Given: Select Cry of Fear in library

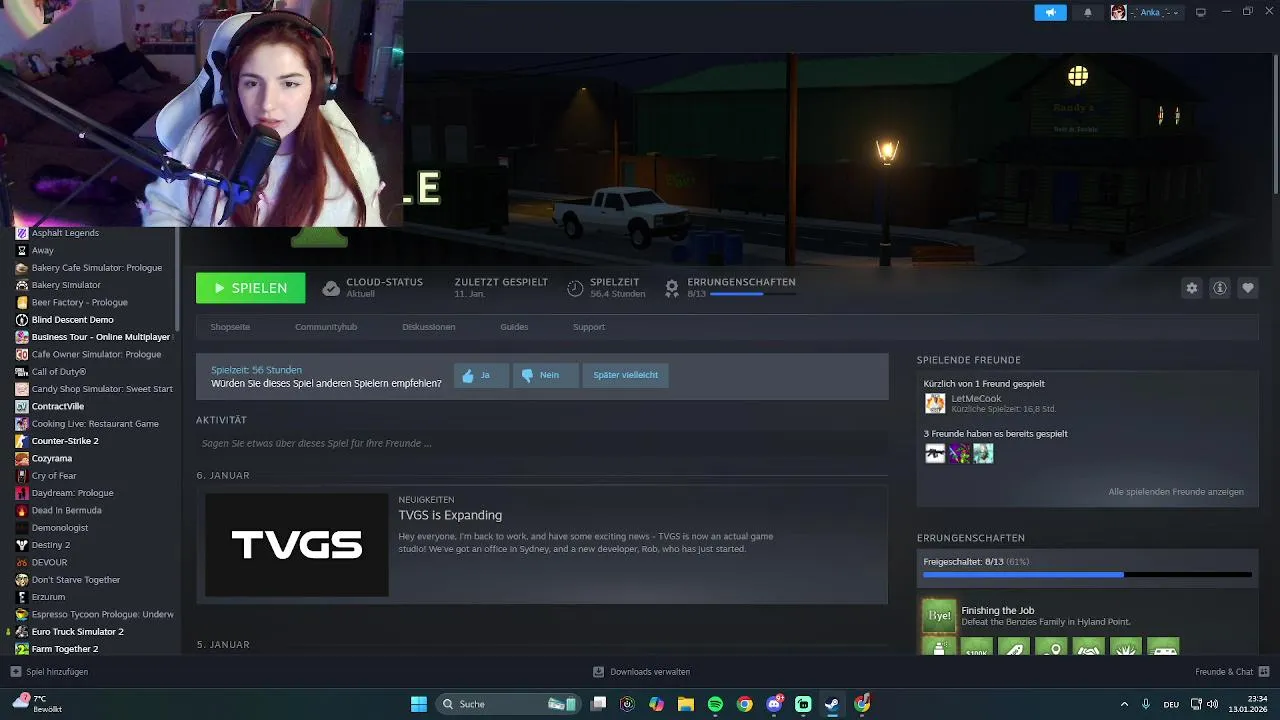Looking at the screenshot, I should tap(54, 476).
